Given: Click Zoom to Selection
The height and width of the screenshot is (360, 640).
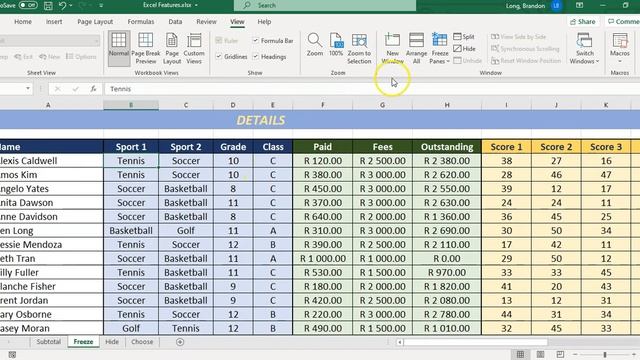Looking at the screenshot, I should click(x=359, y=48).
